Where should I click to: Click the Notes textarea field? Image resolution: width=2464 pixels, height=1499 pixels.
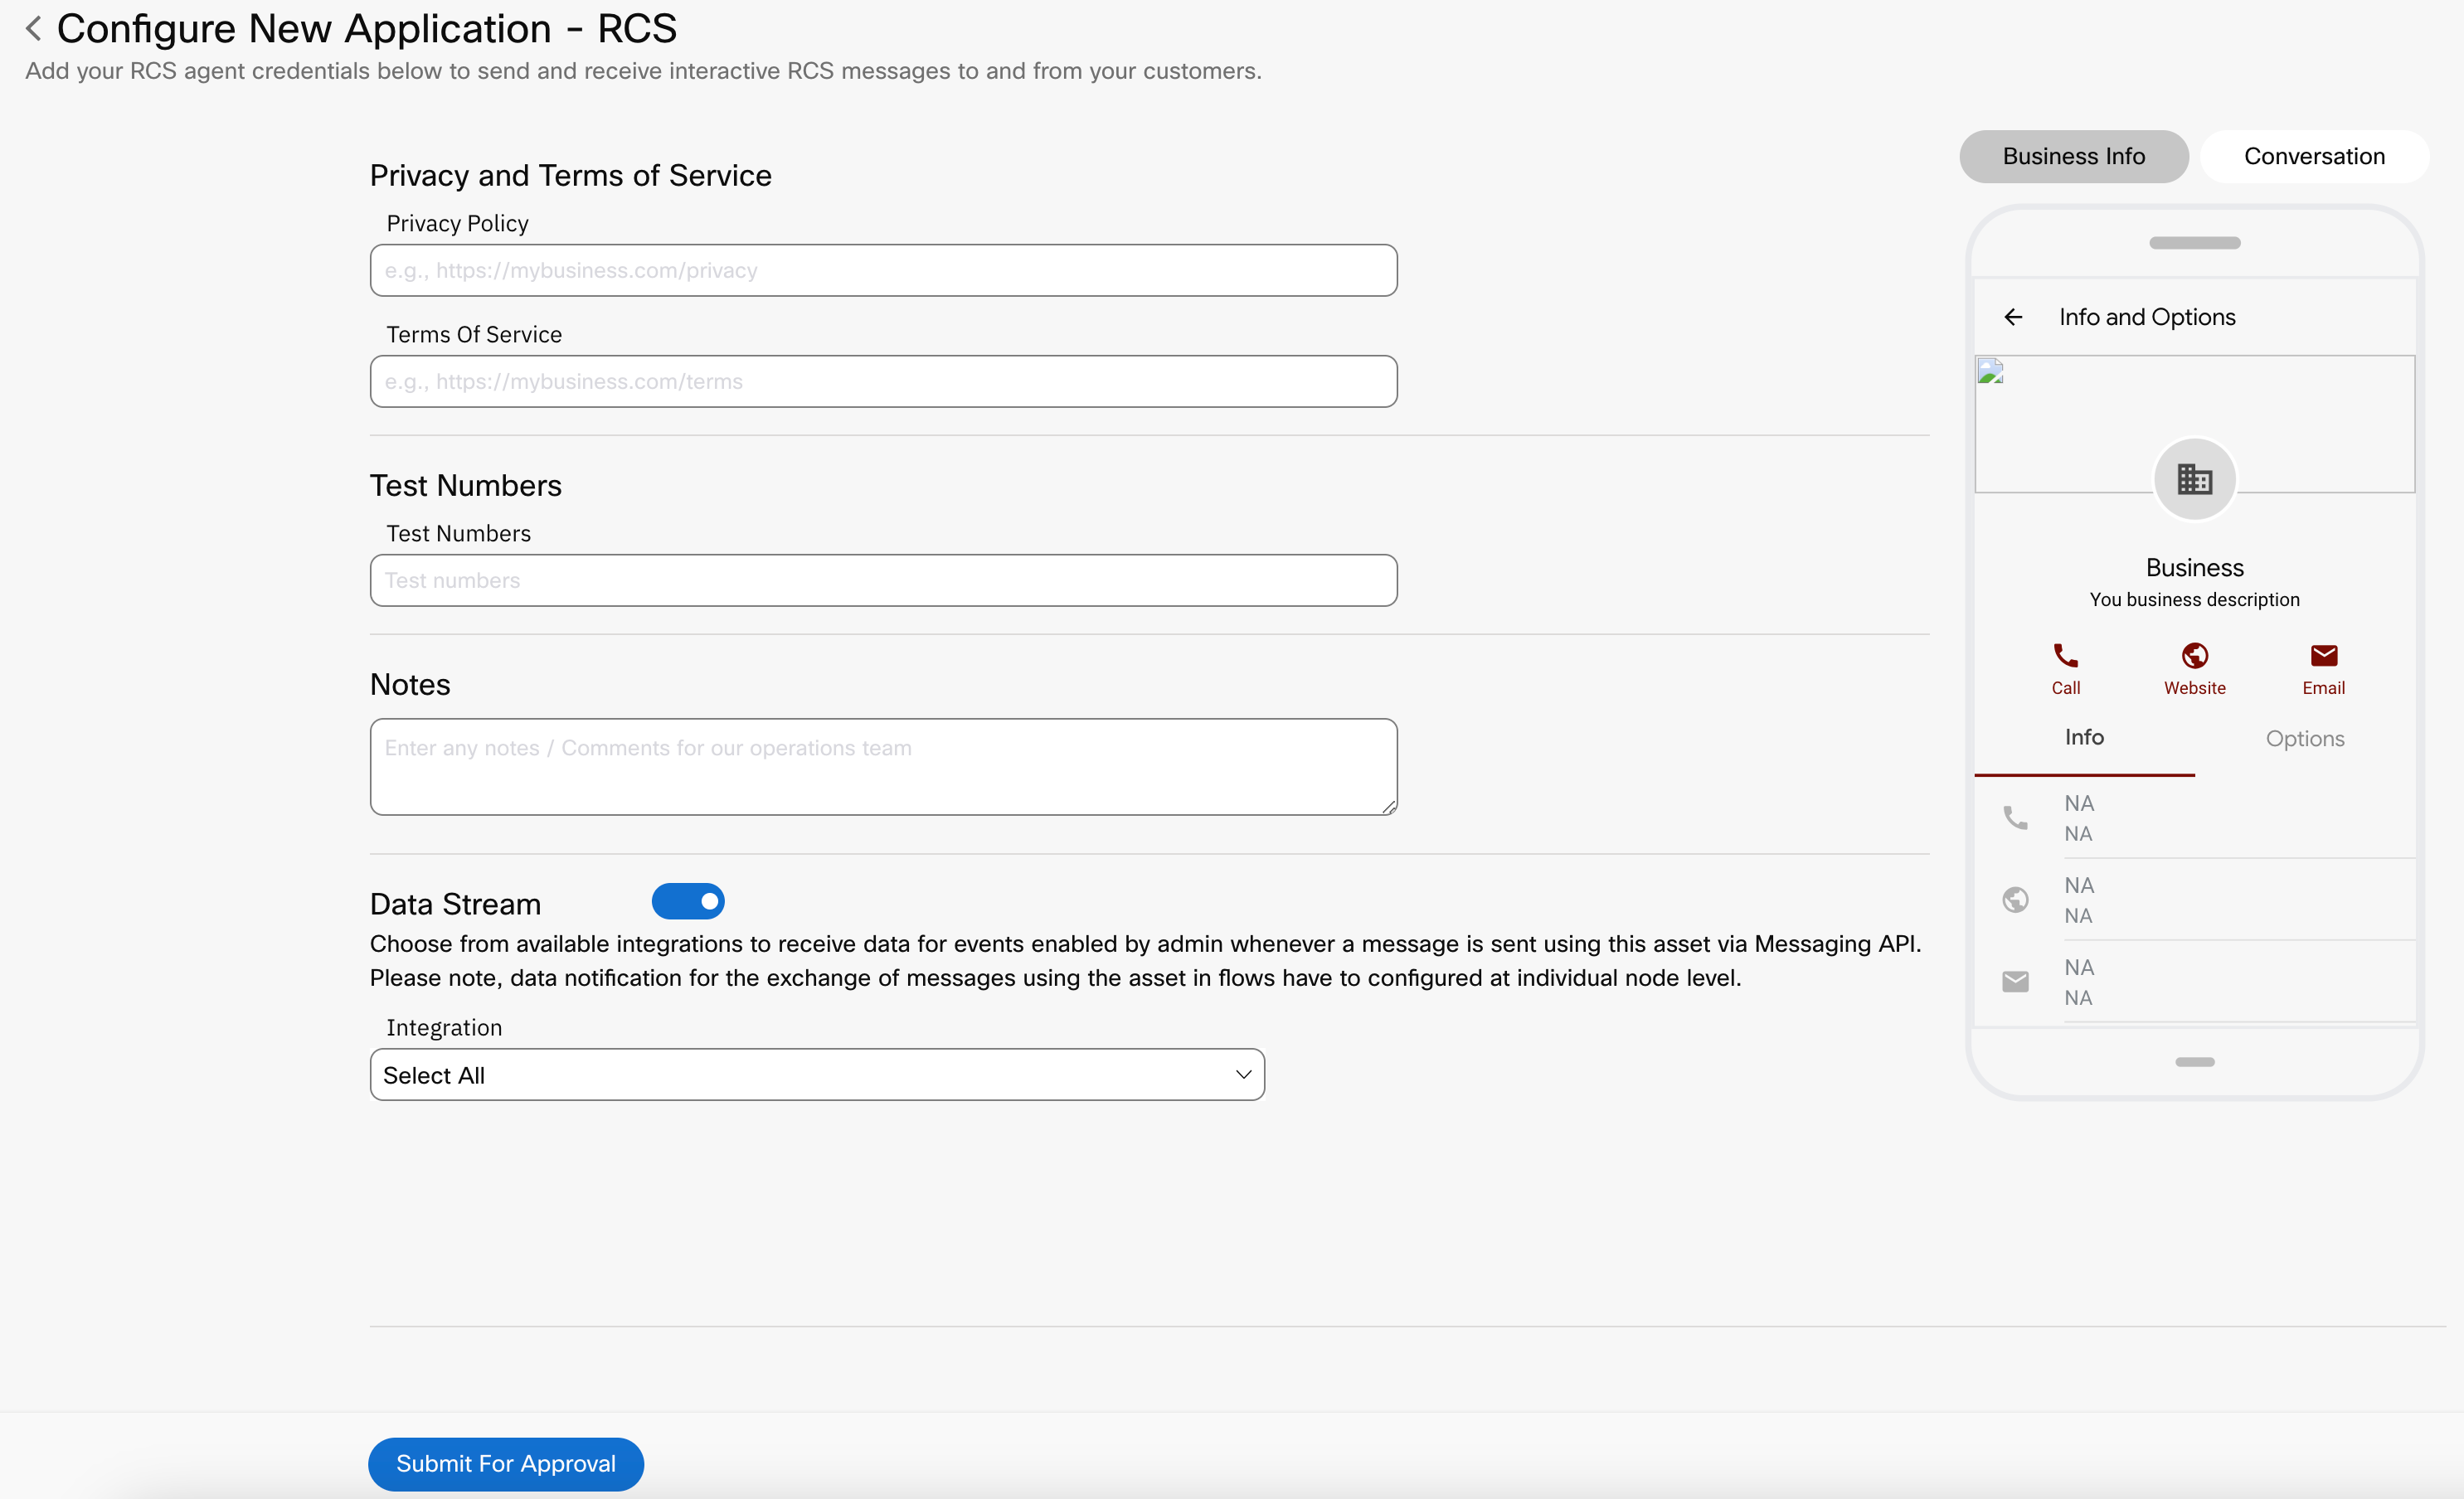tap(882, 765)
